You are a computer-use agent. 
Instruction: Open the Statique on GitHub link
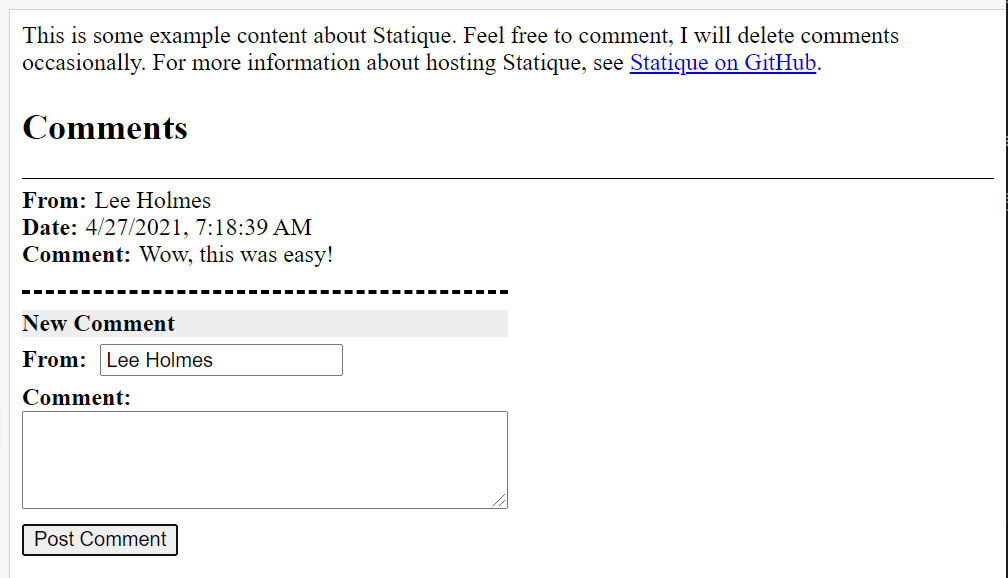723,63
